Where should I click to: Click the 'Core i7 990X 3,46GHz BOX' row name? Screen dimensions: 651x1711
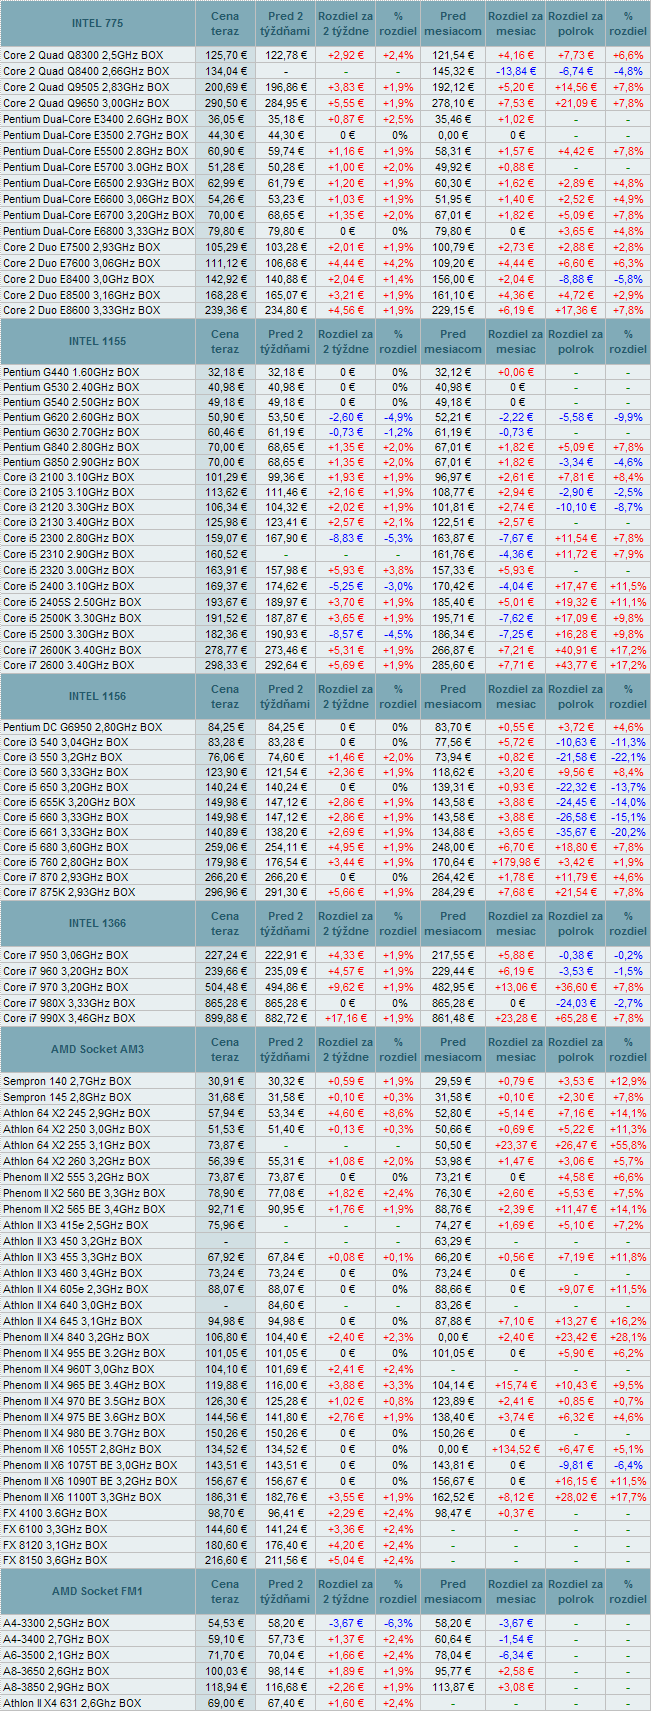(x=70, y=1019)
